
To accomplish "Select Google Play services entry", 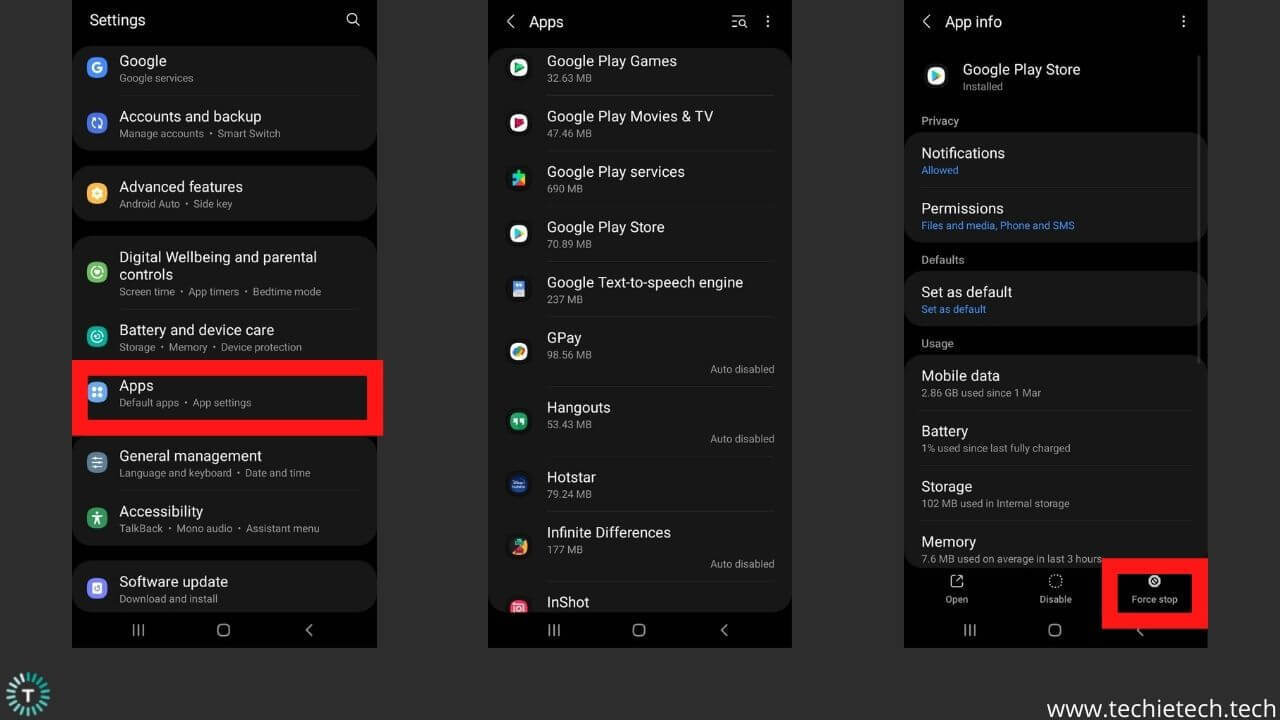I will pyautogui.click(x=640, y=179).
